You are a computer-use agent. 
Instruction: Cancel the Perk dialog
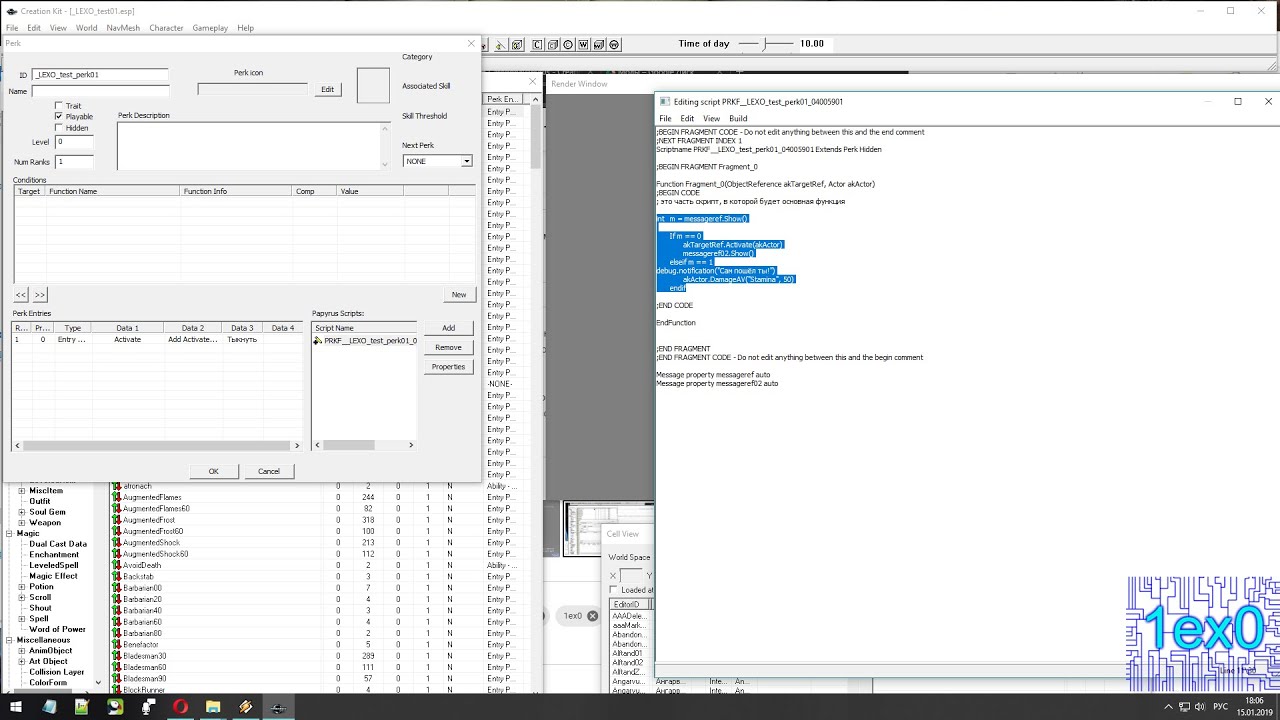(269, 471)
